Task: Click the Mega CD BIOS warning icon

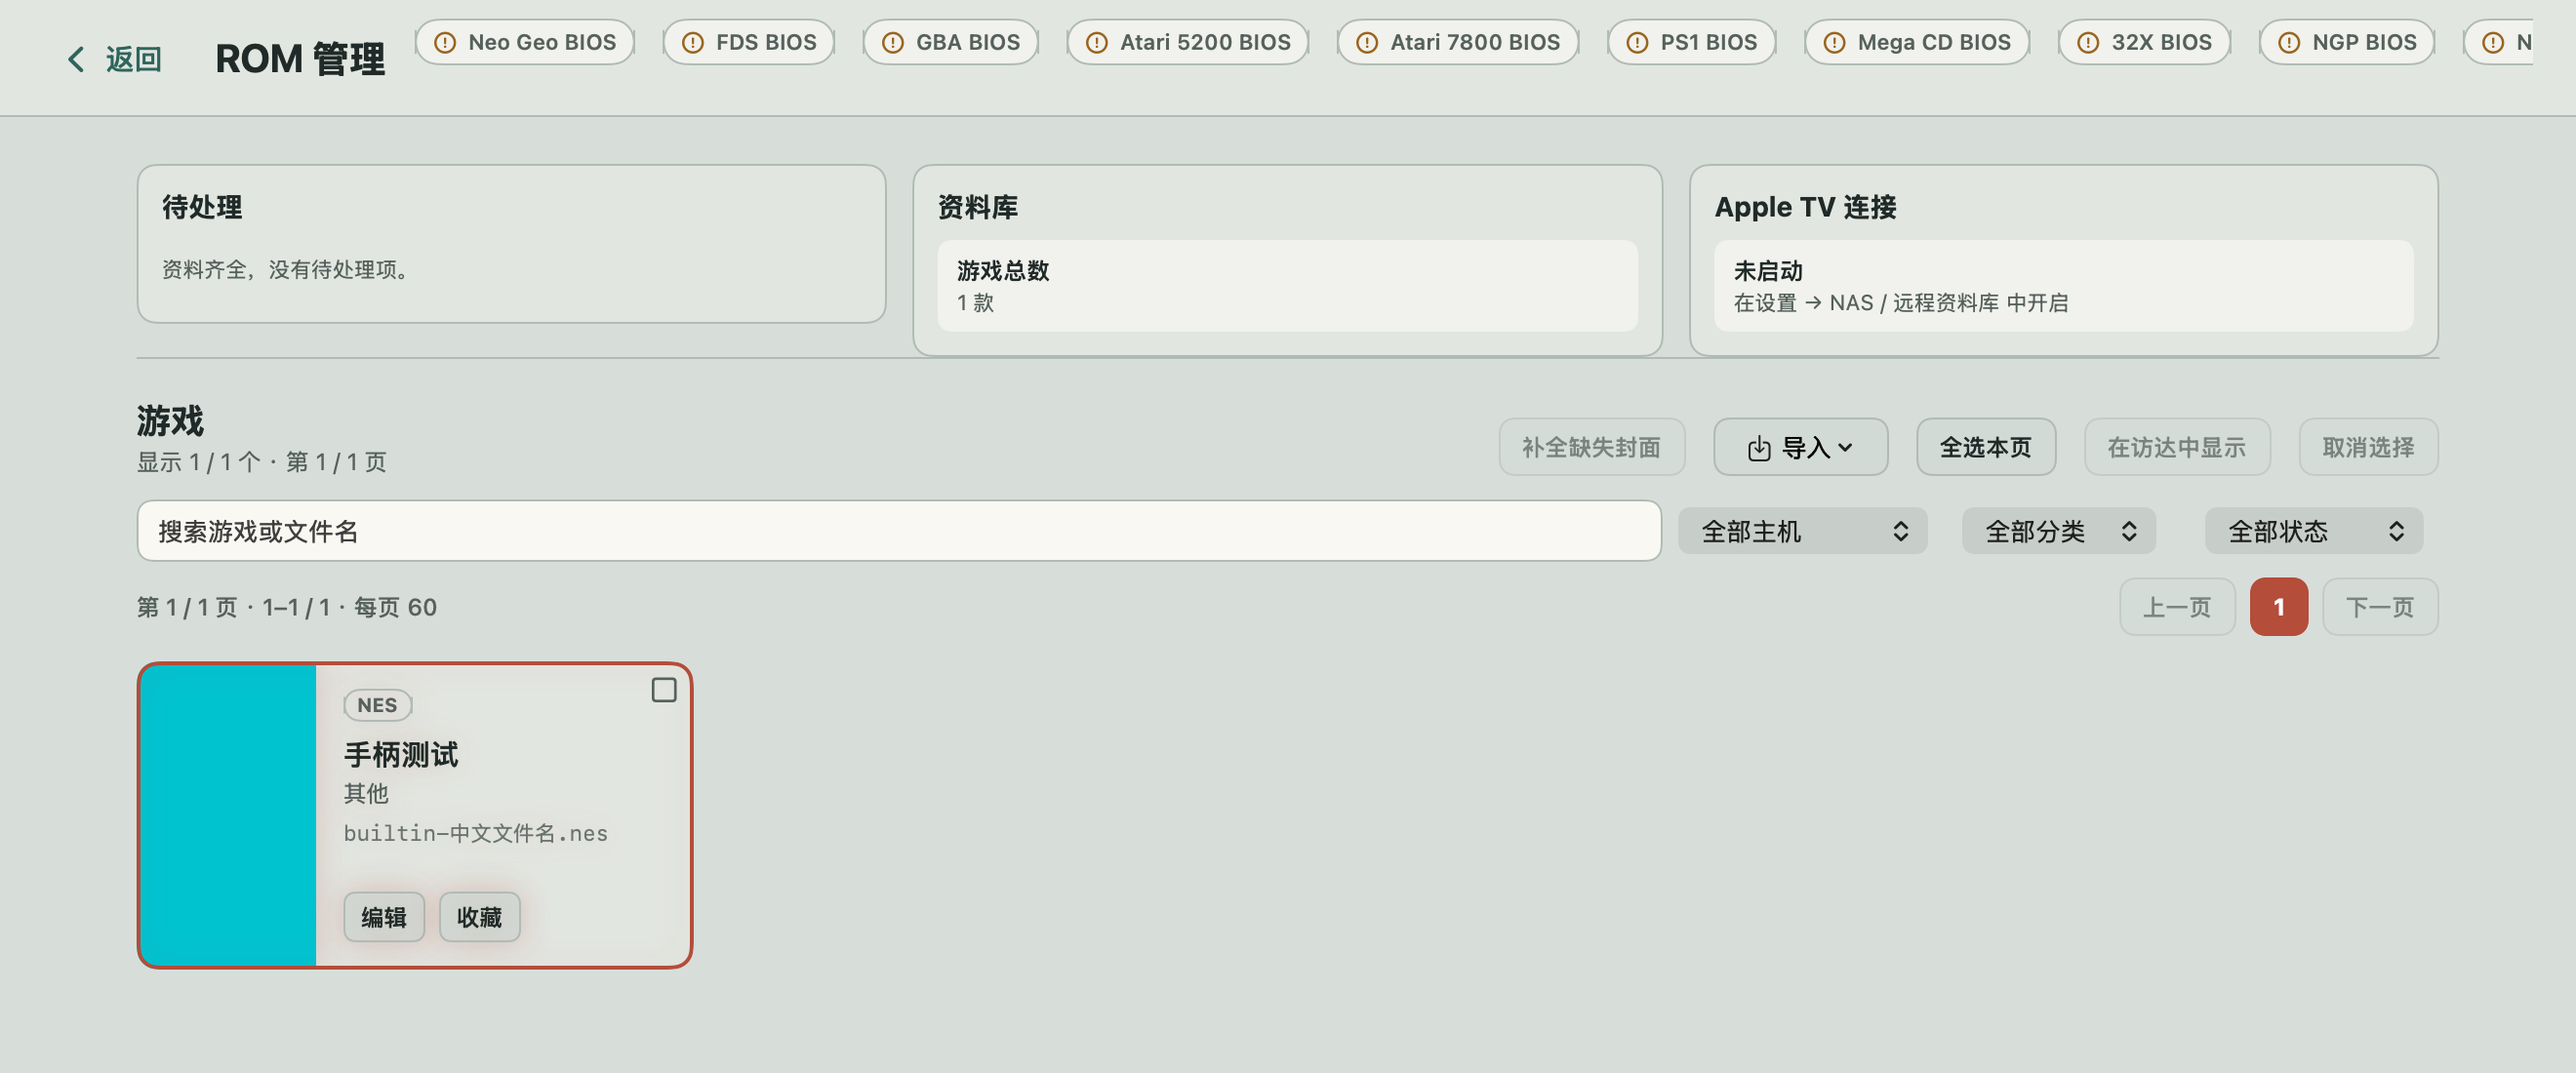Action: tap(1834, 43)
